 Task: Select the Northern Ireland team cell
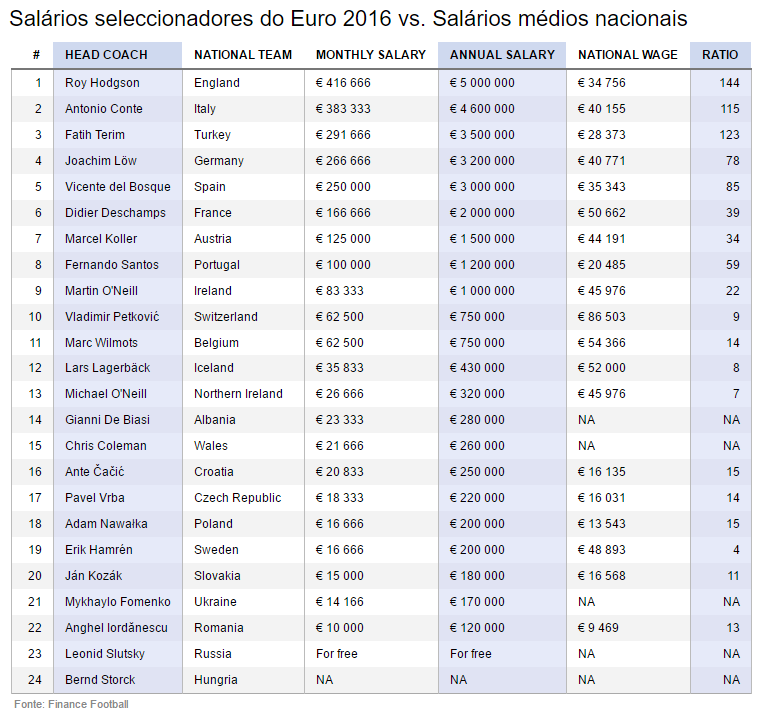click(x=238, y=394)
